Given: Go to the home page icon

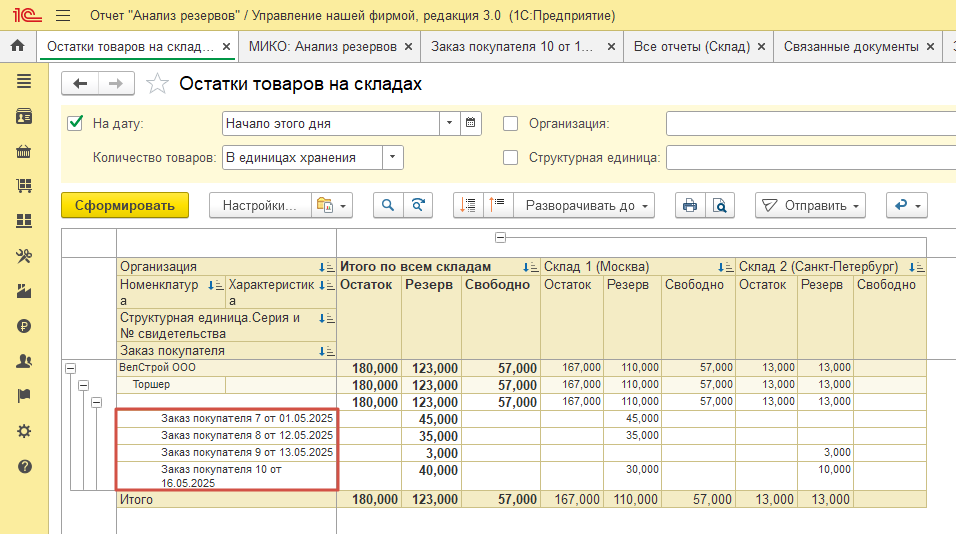Looking at the screenshot, I should coord(18,46).
